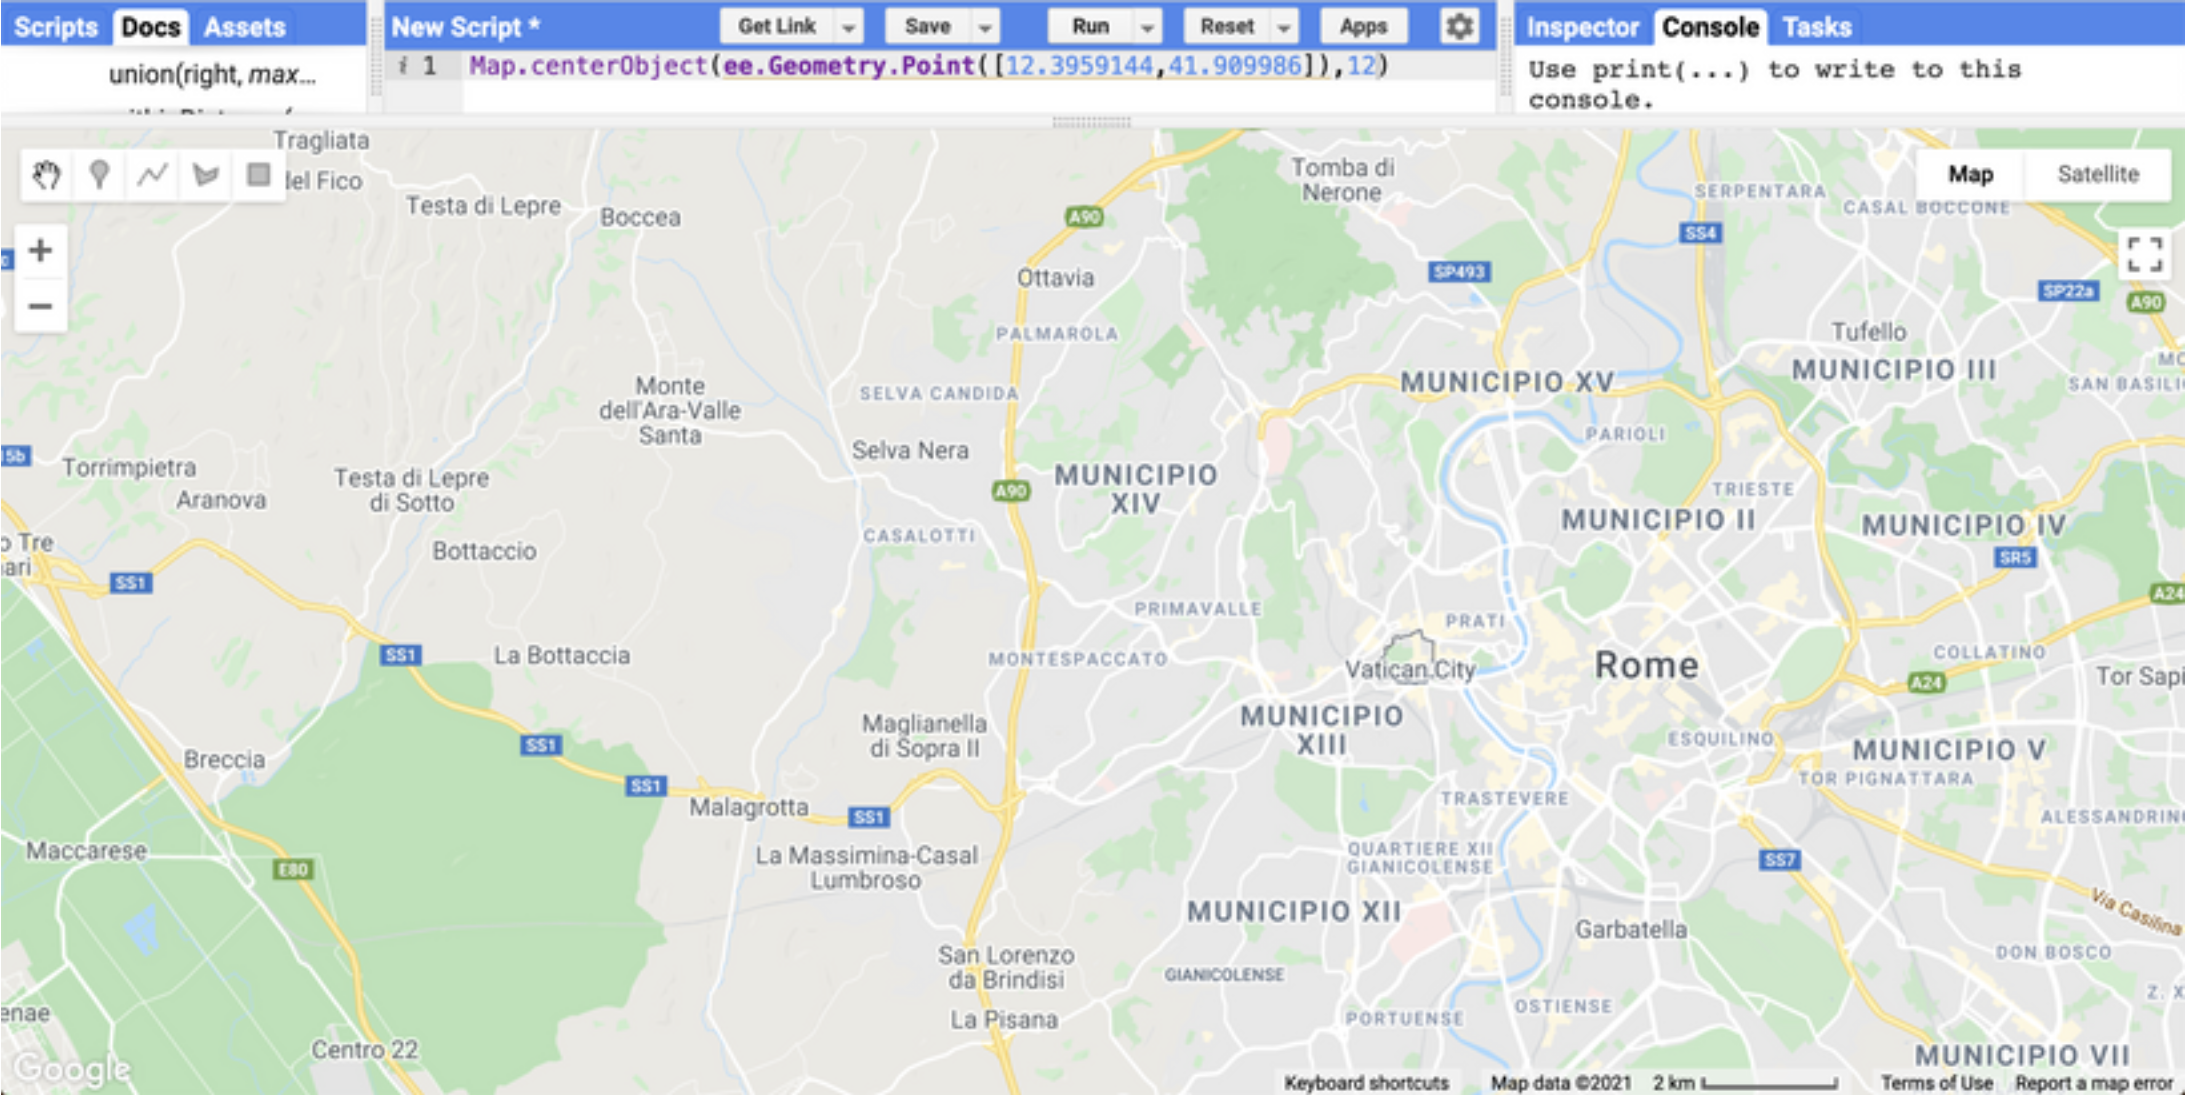Click the info marker on line 1

click(x=403, y=66)
